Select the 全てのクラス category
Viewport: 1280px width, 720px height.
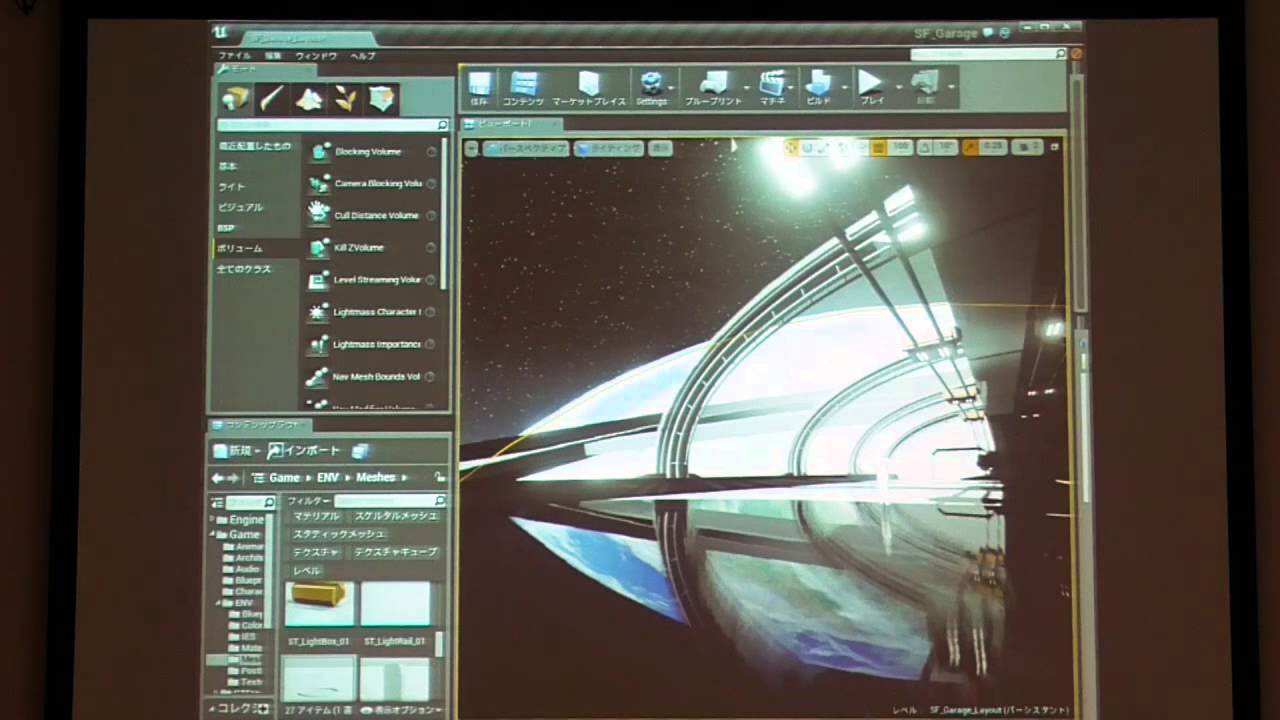[x=244, y=269]
